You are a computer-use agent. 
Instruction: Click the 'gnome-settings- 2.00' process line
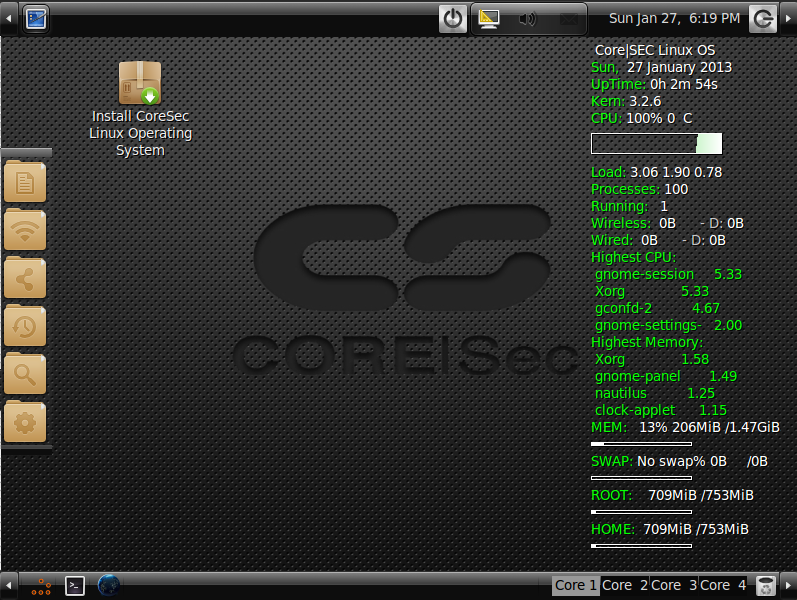coord(668,325)
